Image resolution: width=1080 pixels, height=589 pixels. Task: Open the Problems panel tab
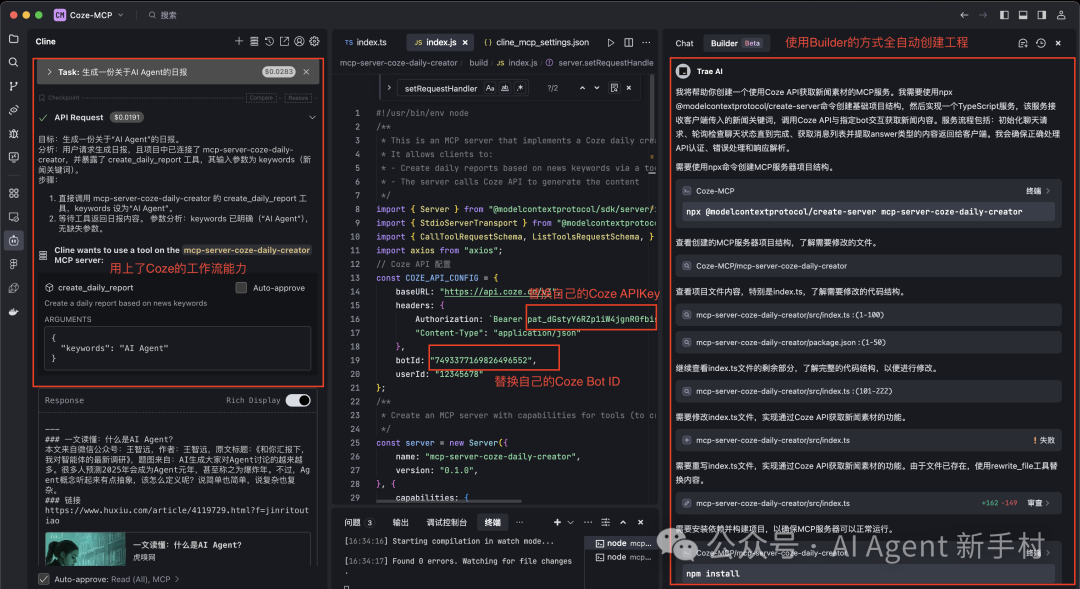pyautogui.click(x=359, y=522)
